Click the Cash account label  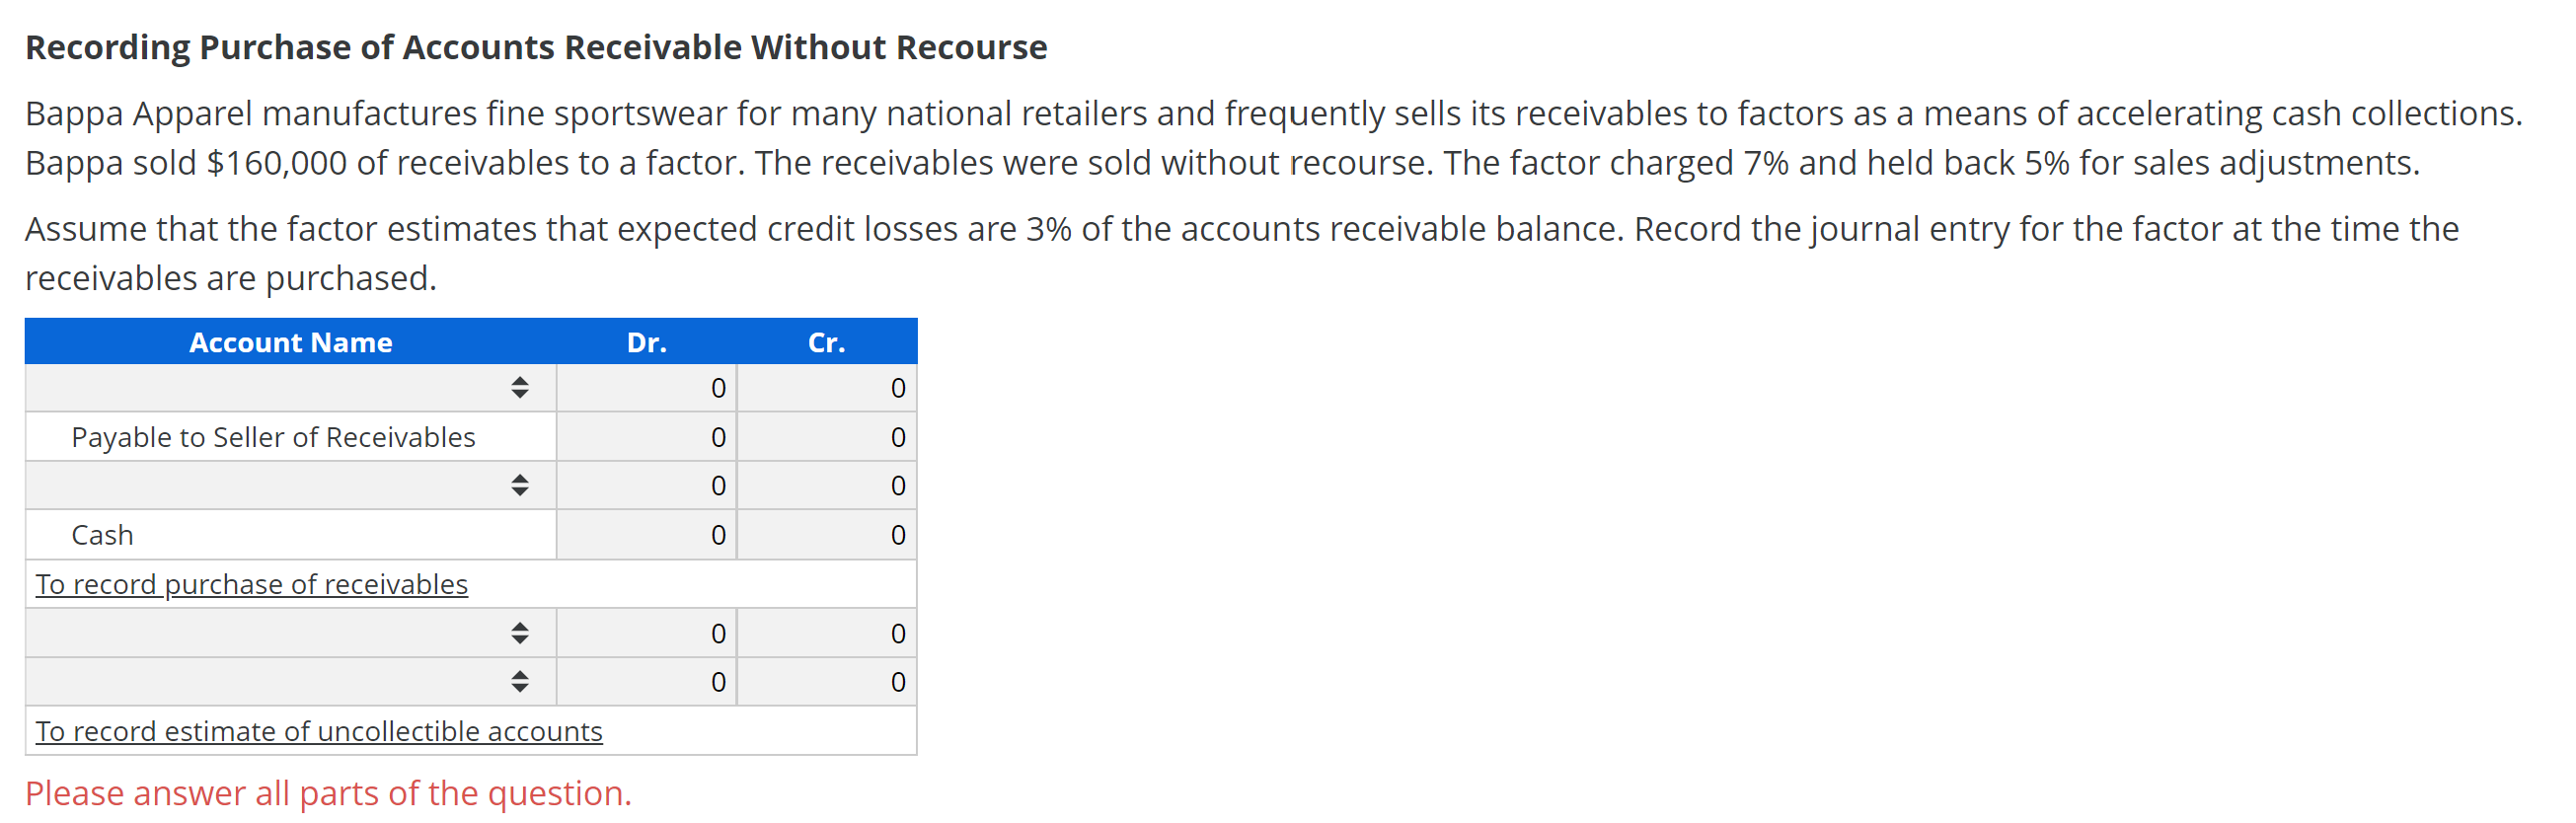pos(102,535)
